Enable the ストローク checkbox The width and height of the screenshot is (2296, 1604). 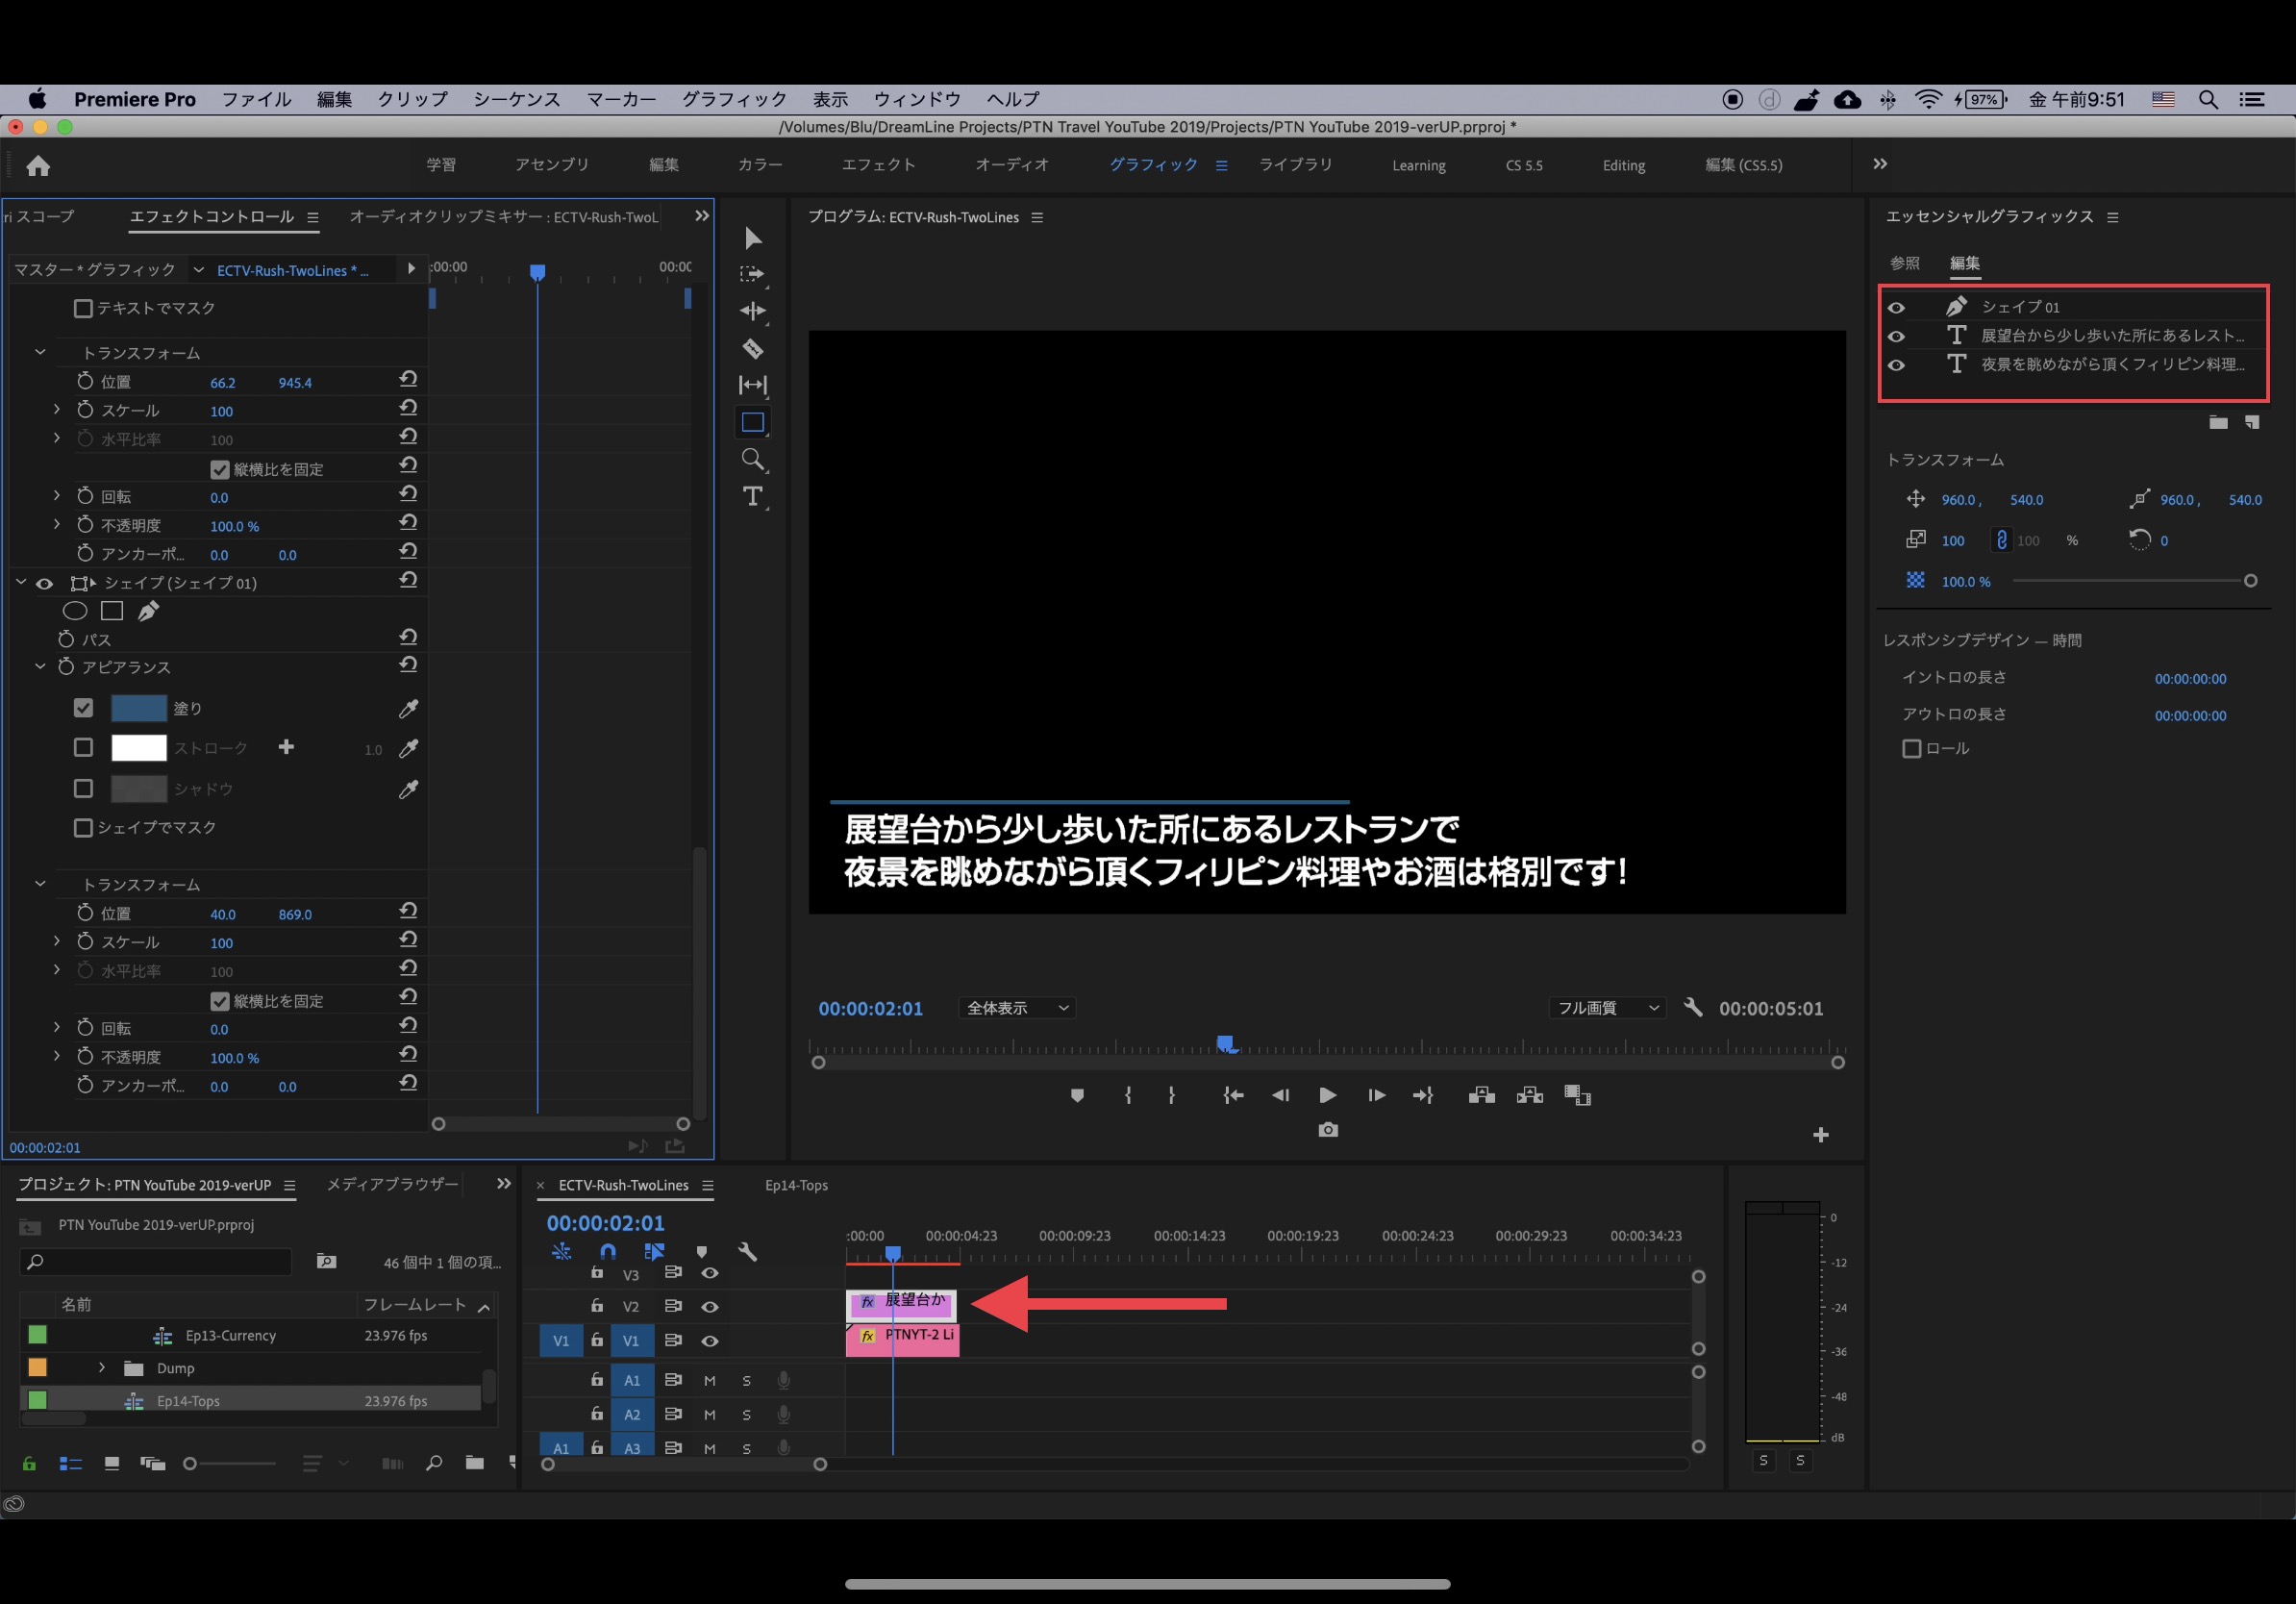[84, 748]
